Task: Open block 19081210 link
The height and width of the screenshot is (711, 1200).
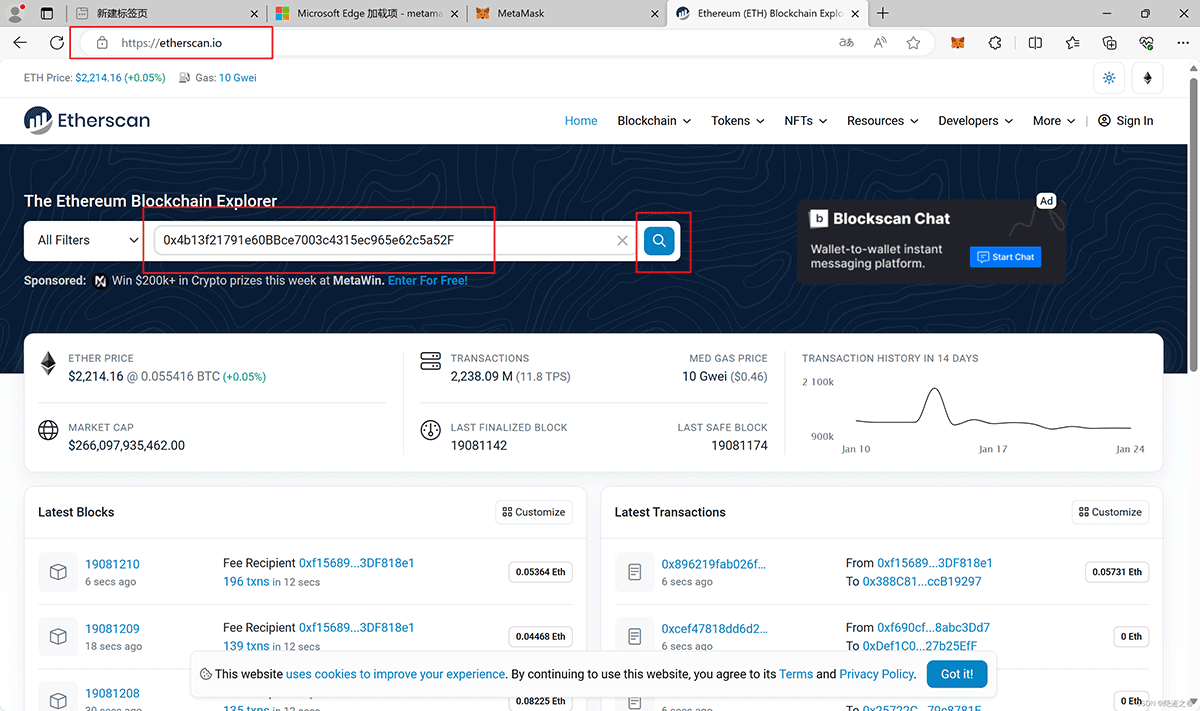Action: [112, 564]
